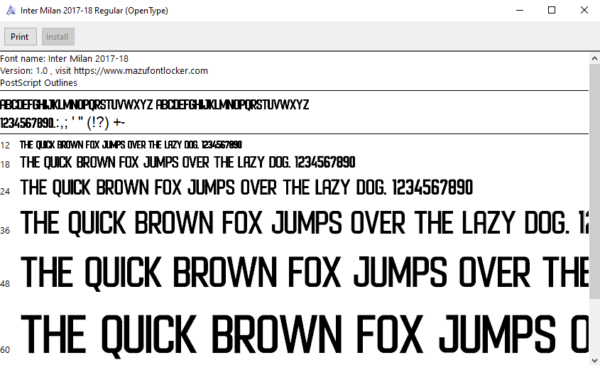
Task: Click the size 24 sample sentence
Action: pos(246,188)
